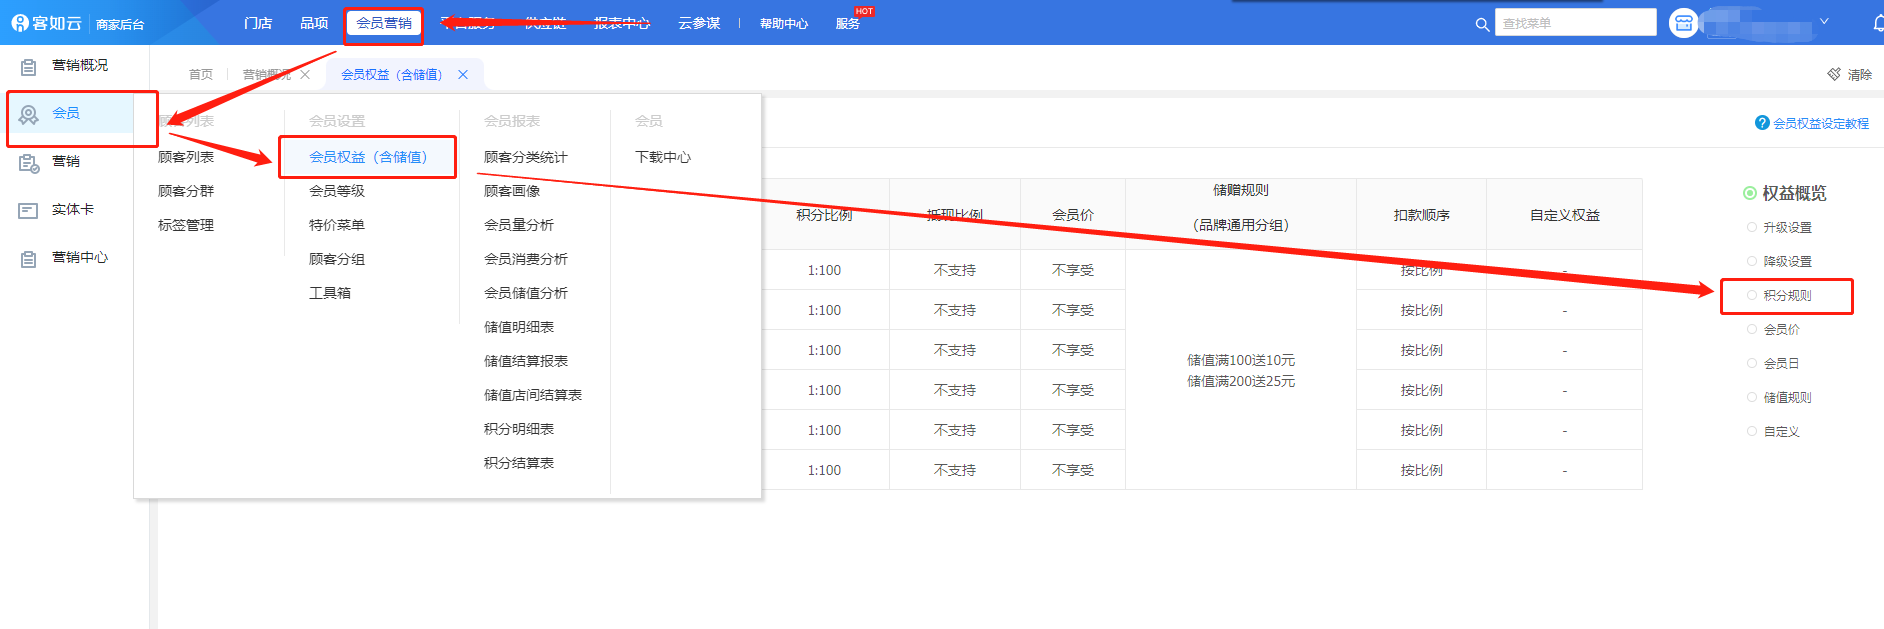
Task: Select the 会员日 radio option
Action: tap(1752, 363)
